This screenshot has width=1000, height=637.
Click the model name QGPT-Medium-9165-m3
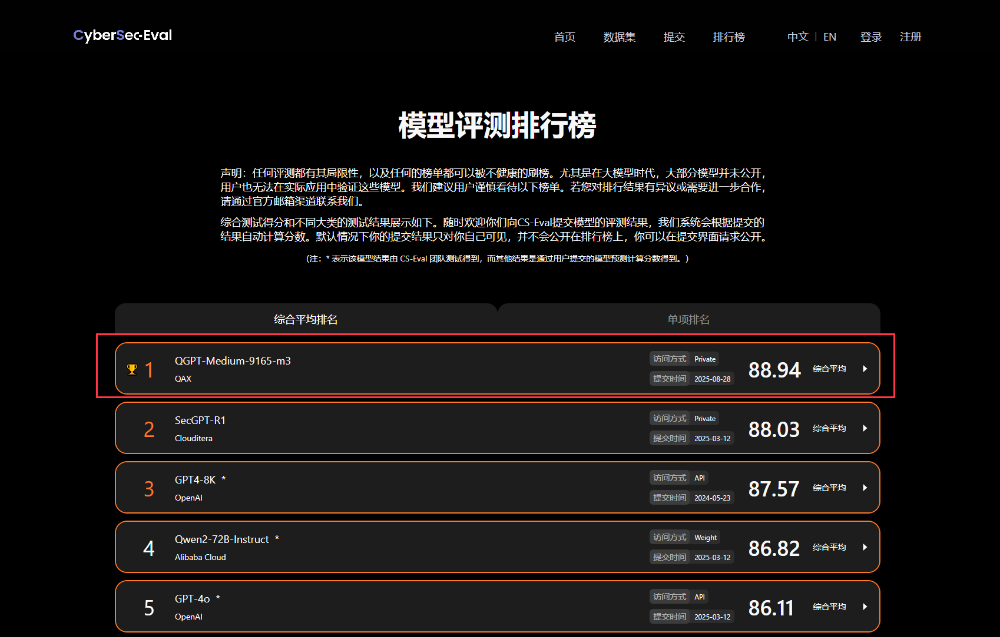[233, 361]
